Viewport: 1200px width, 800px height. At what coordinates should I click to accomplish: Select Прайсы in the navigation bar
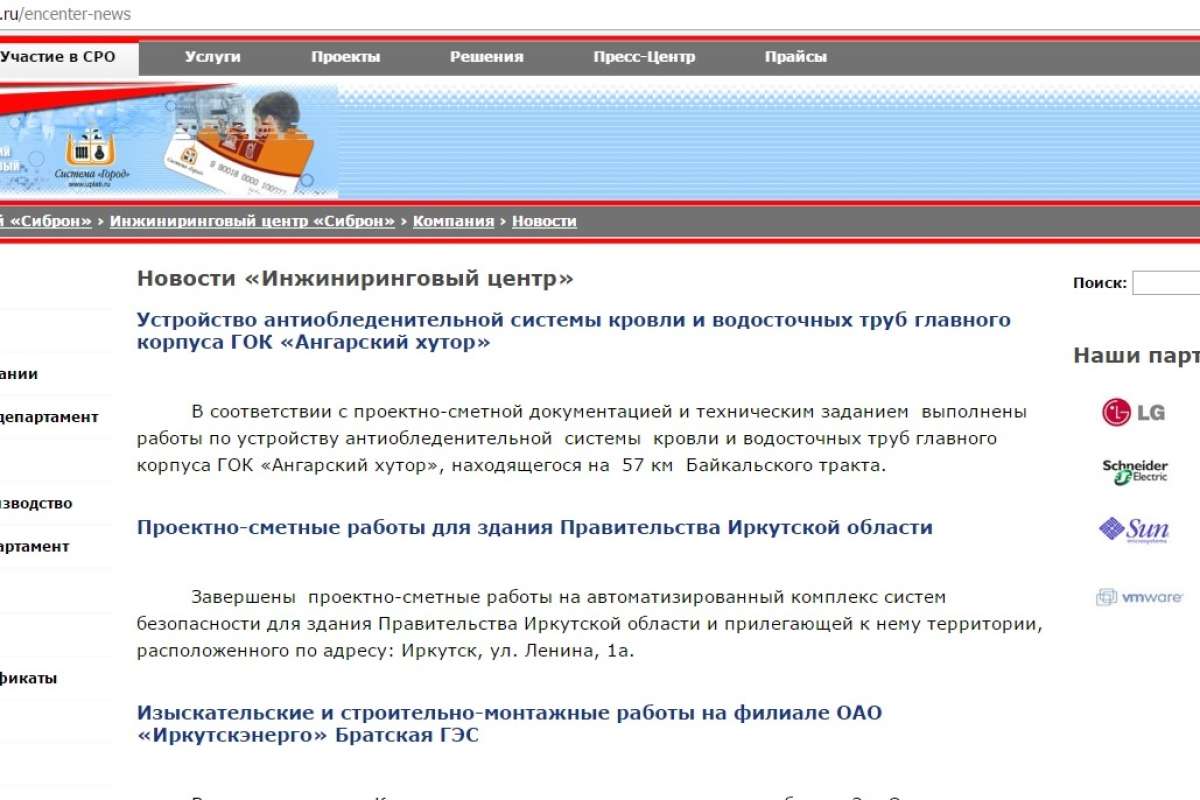tap(795, 57)
